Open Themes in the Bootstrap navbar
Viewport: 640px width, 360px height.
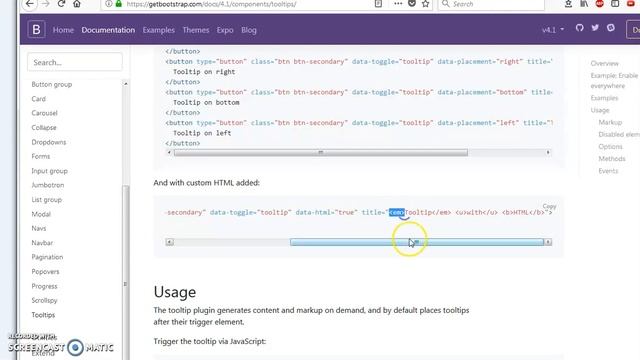tap(196, 30)
